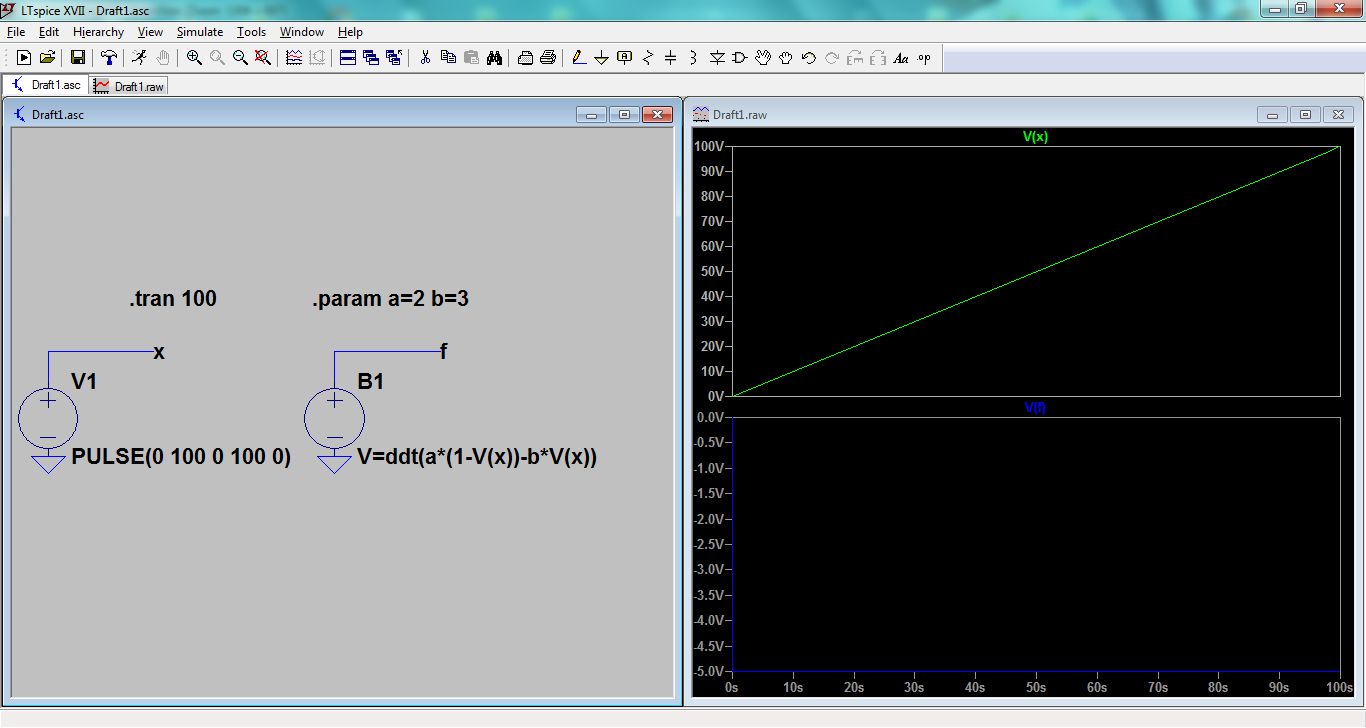Choose the Resistor component tool
Viewport: 1366px width, 728px height.
648,58
